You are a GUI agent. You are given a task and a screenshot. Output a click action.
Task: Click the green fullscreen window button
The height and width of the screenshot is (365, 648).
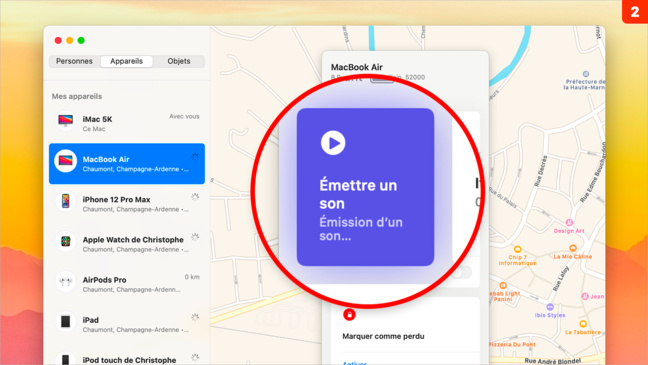point(81,40)
